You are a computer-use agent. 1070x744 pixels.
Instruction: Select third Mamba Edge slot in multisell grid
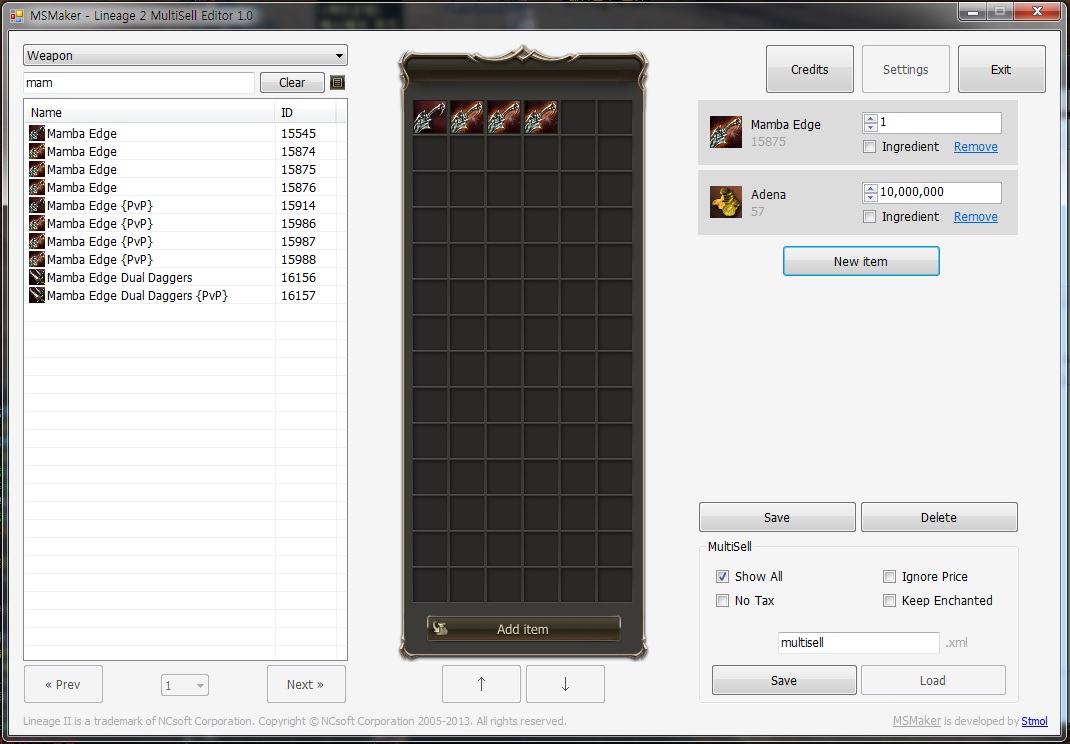pos(504,117)
